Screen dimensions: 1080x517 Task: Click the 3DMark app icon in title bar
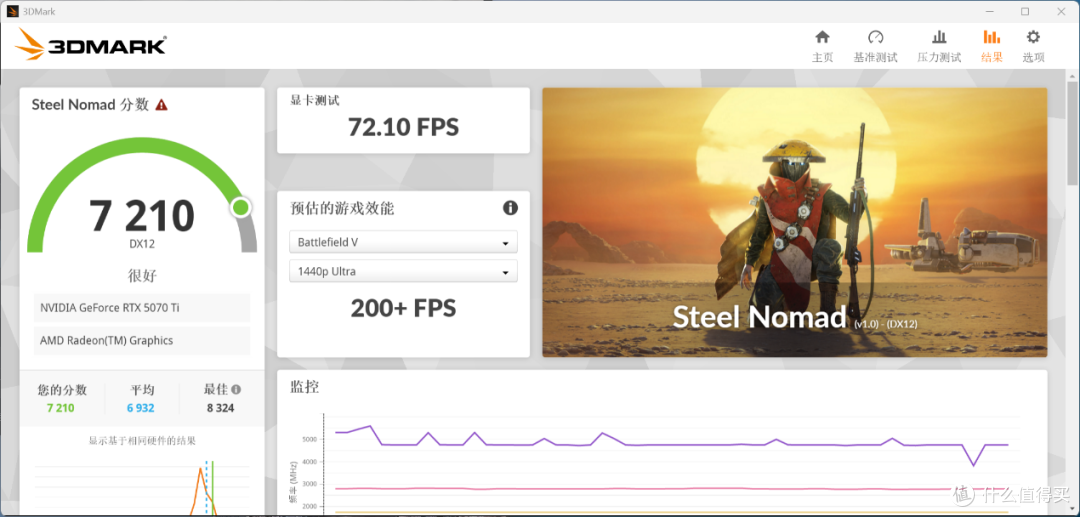12,12
